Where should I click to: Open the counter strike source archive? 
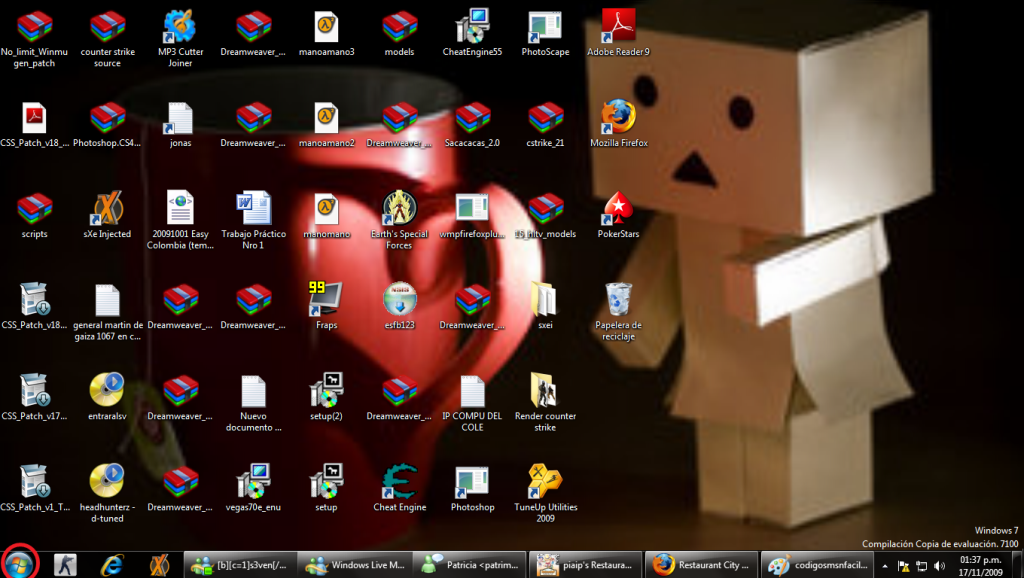(108, 27)
